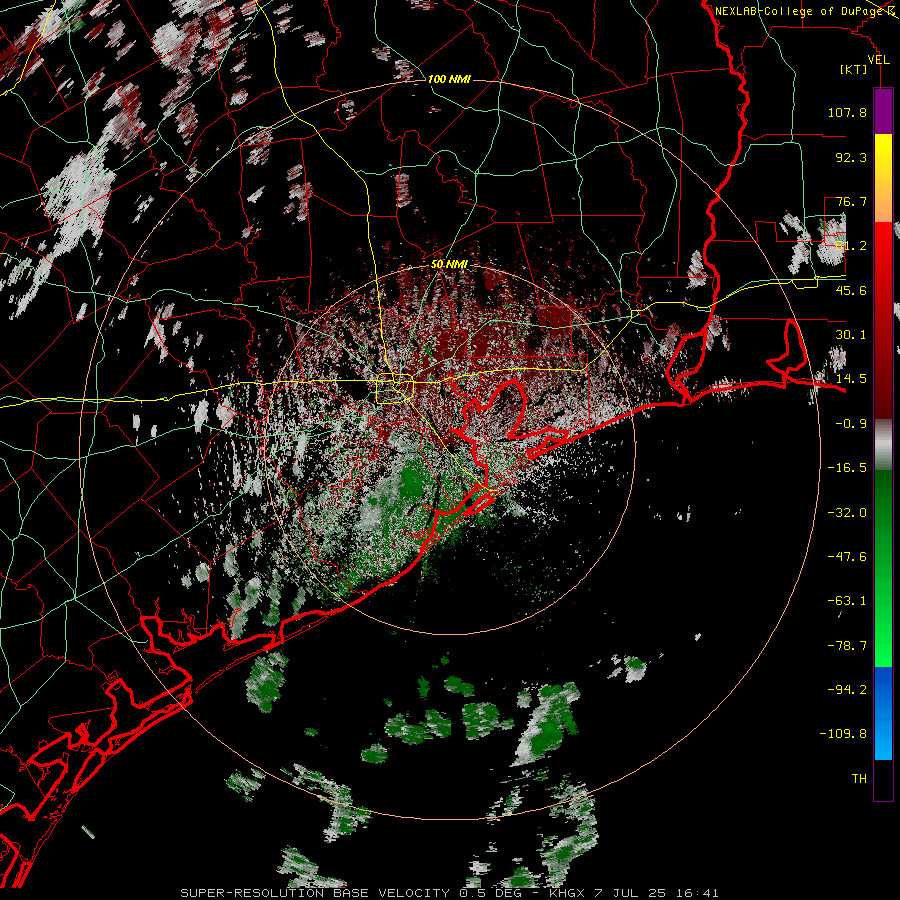
Task: Click the 30.1 legend value
Action: click(x=851, y=335)
